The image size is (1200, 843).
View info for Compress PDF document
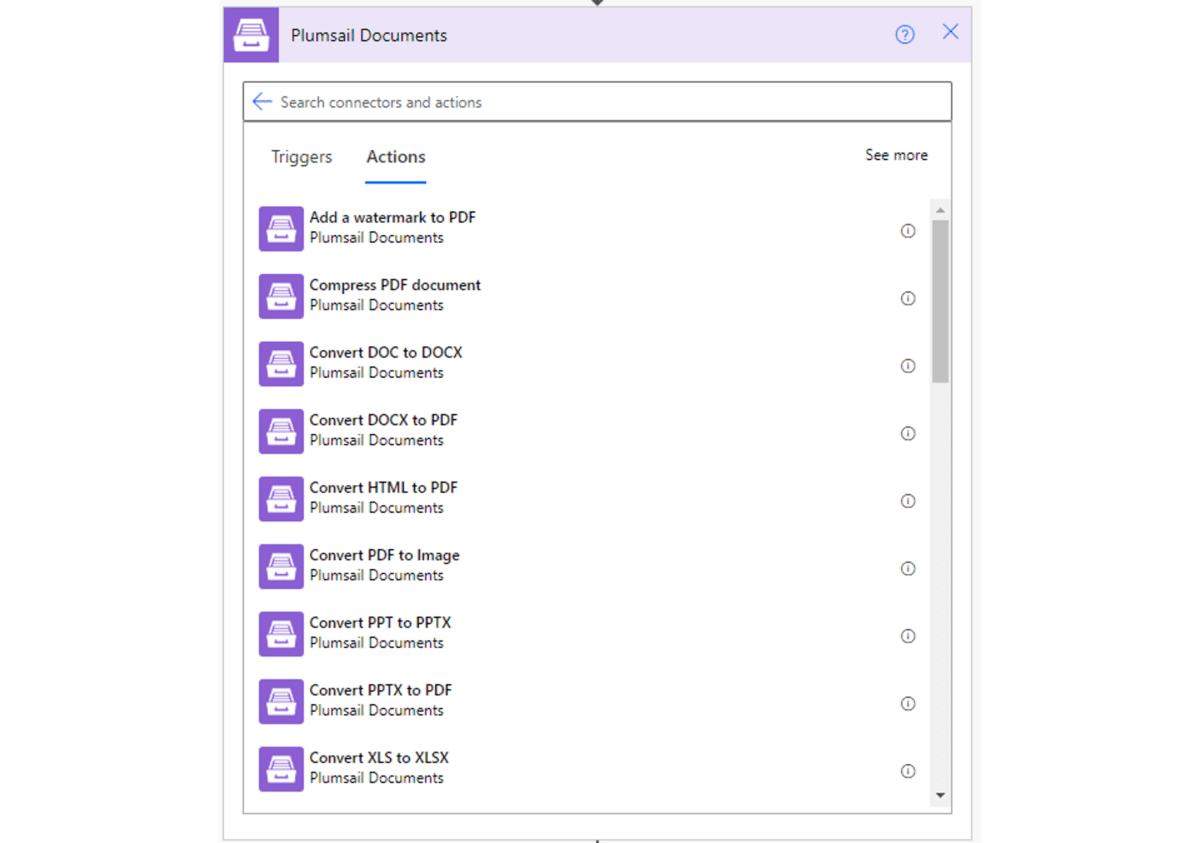coord(908,298)
